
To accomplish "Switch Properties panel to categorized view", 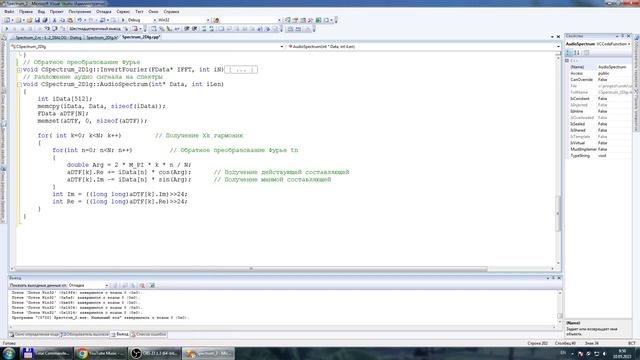I will pyautogui.click(x=569, y=53).
